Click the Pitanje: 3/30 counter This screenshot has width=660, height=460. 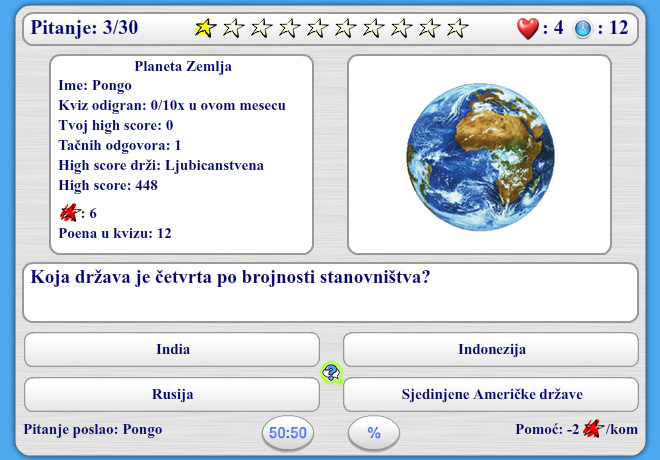click(84, 28)
